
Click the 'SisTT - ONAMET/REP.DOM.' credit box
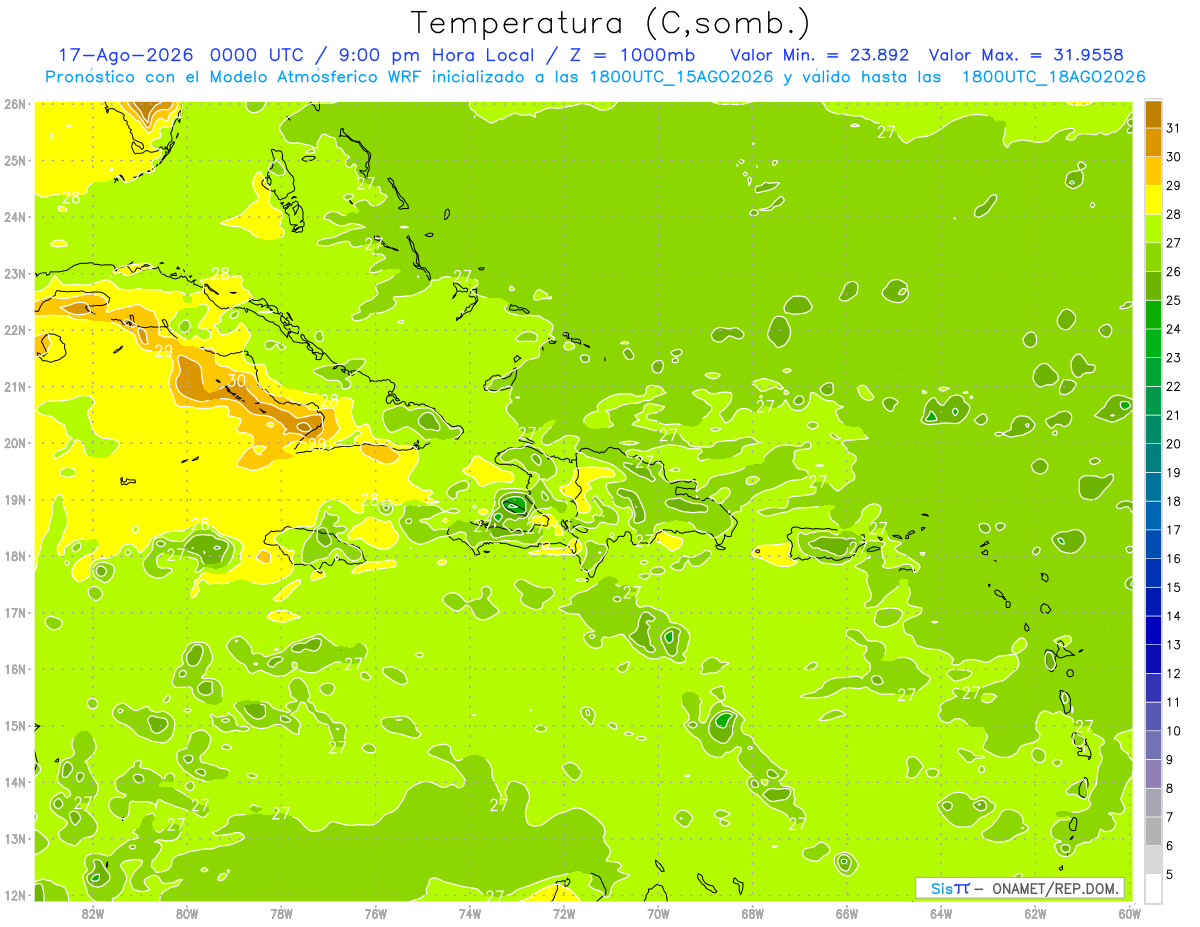[1020, 888]
